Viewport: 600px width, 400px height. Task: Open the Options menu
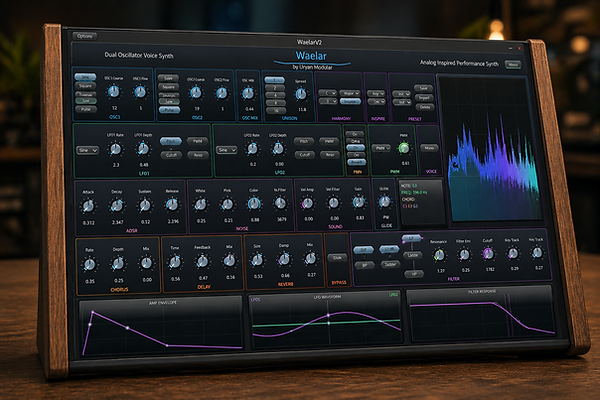click(x=85, y=36)
